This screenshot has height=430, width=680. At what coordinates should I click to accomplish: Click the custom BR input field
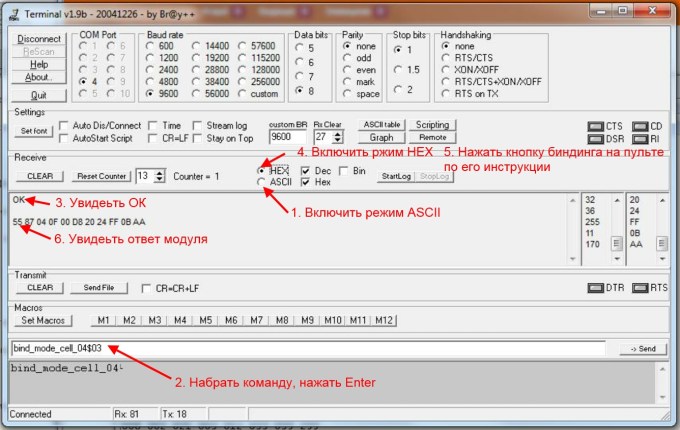coord(286,137)
